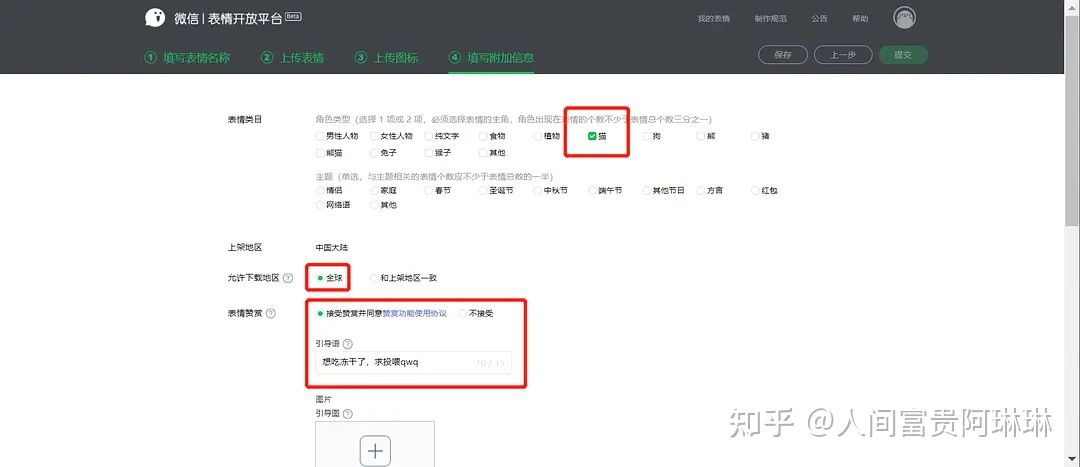This screenshot has height=467, width=1080.
Task: Select the 圣诞节 theme
Action: [484, 190]
